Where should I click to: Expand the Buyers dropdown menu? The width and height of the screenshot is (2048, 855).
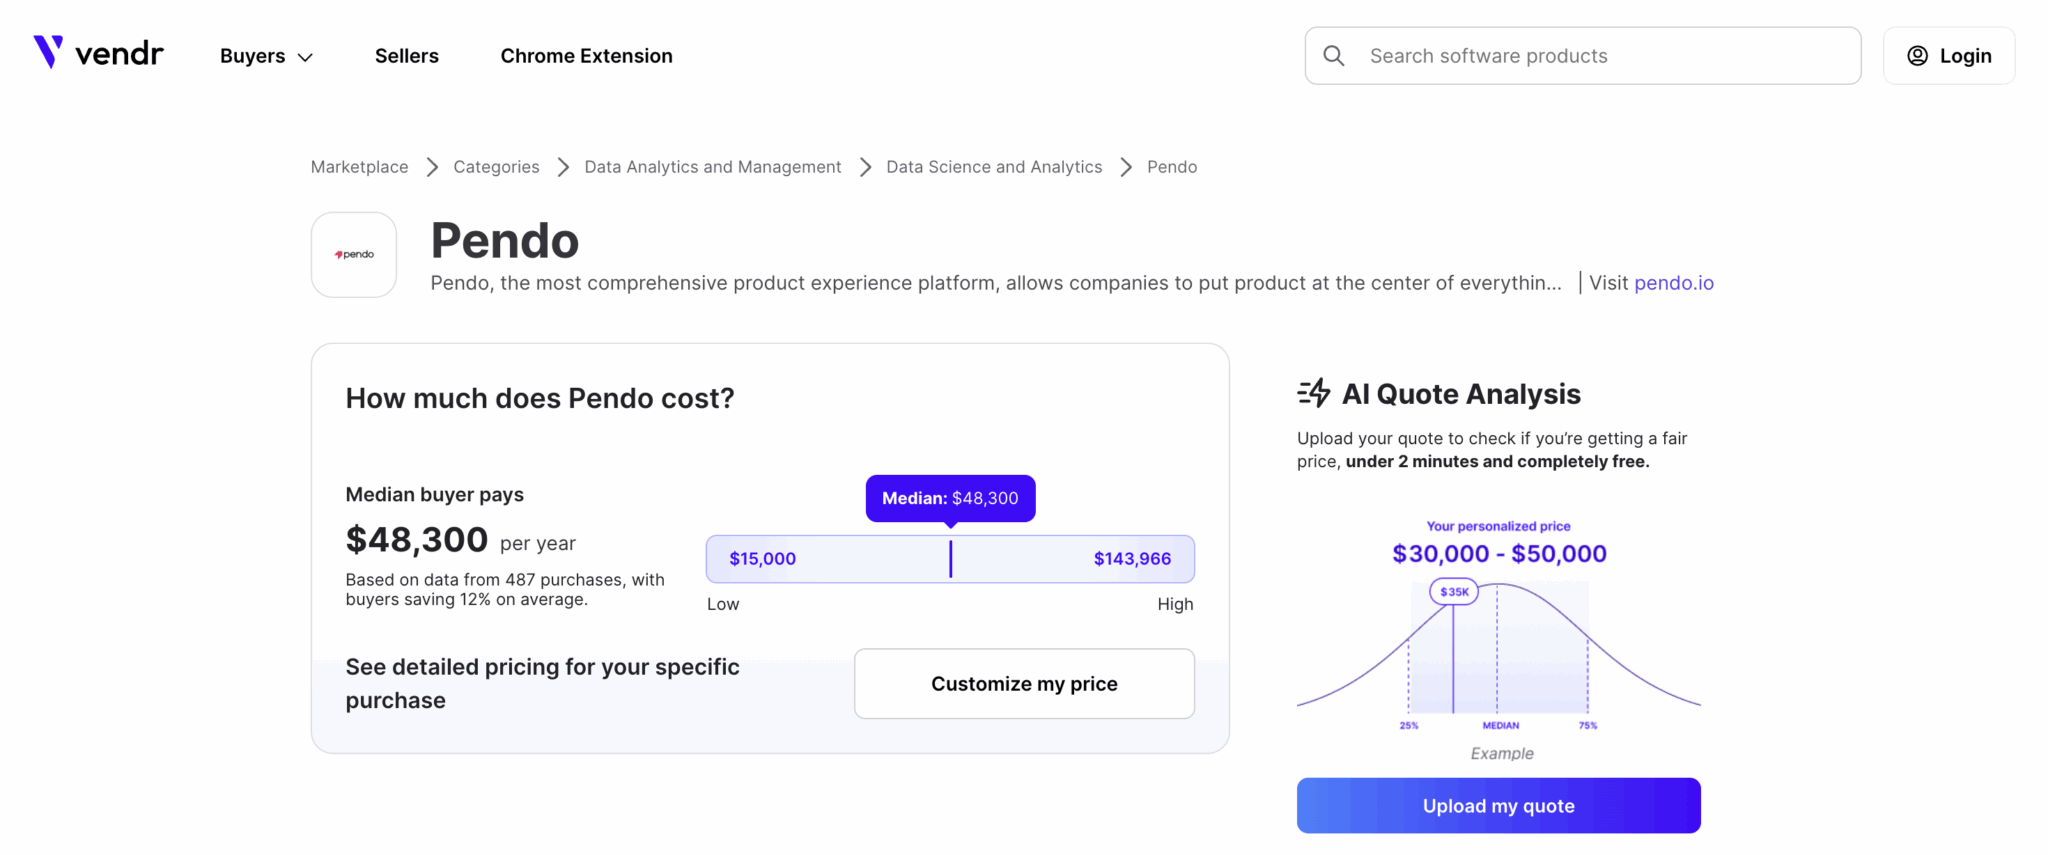pos(253,56)
